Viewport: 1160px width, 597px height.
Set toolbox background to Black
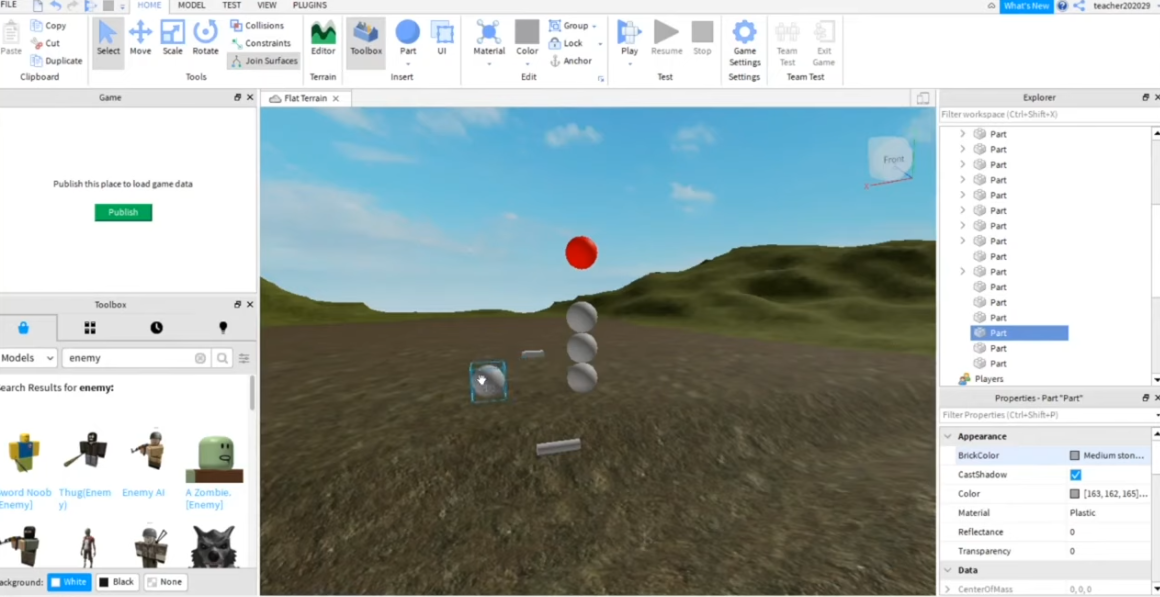coord(118,582)
